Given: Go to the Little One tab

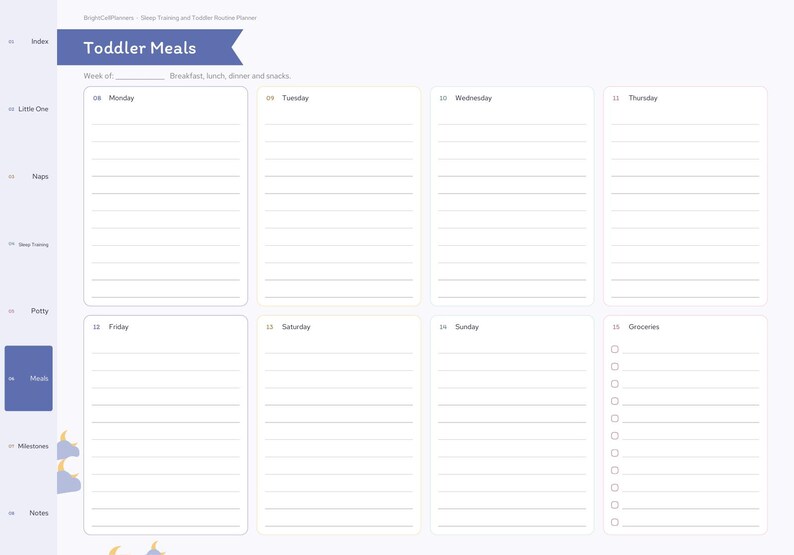Looking at the screenshot, I should [x=28, y=109].
